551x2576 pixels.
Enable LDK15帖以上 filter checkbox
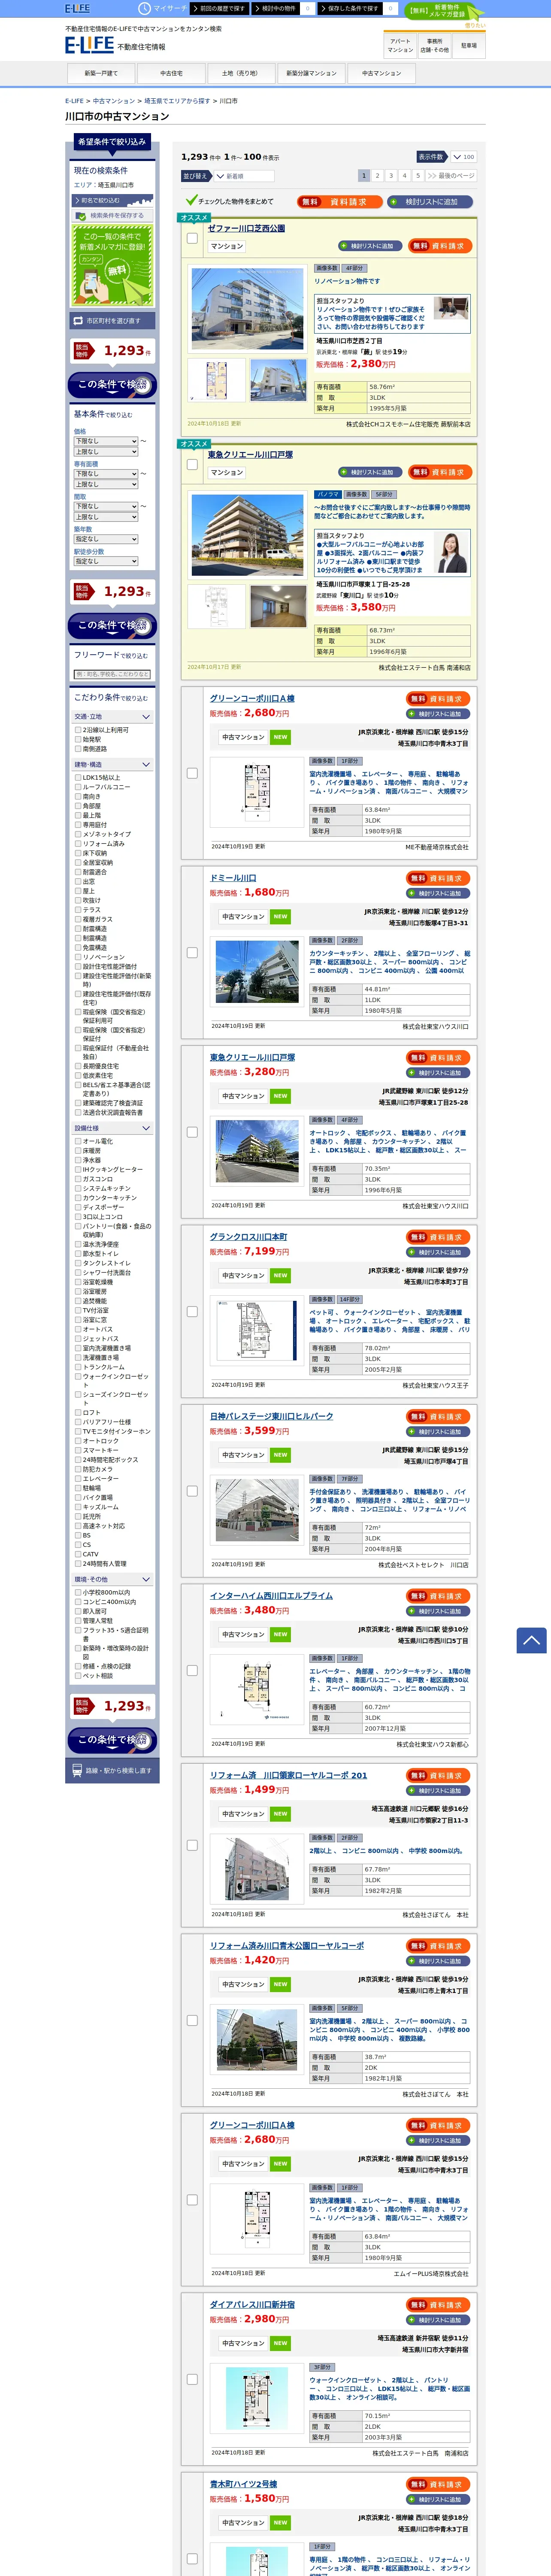point(78,777)
